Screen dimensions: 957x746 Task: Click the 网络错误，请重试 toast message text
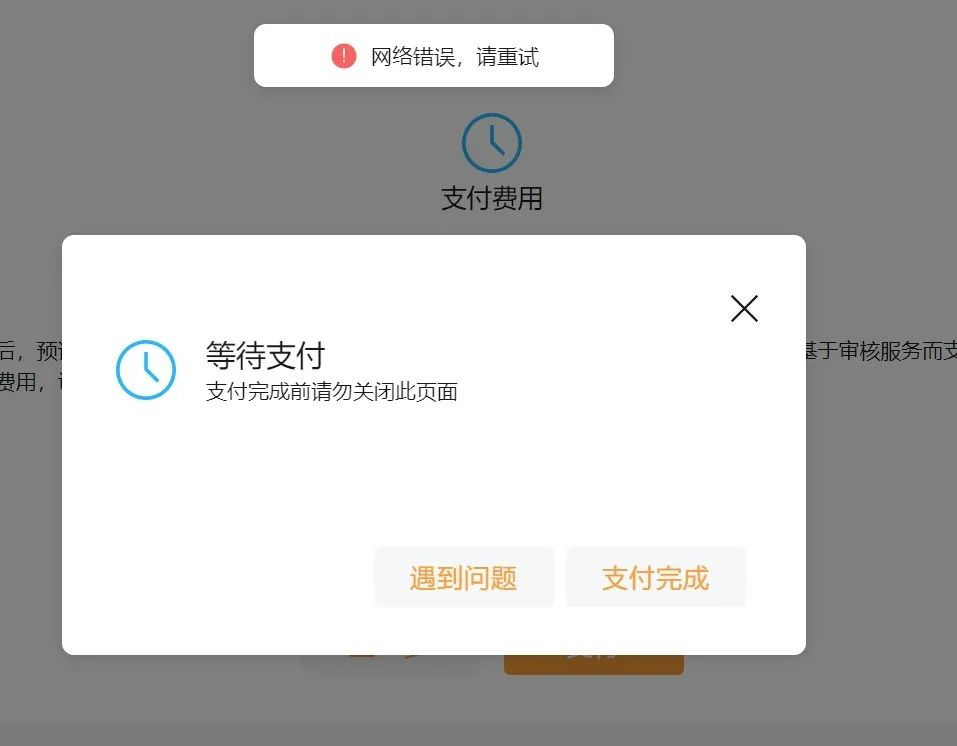tap(455, 57)
